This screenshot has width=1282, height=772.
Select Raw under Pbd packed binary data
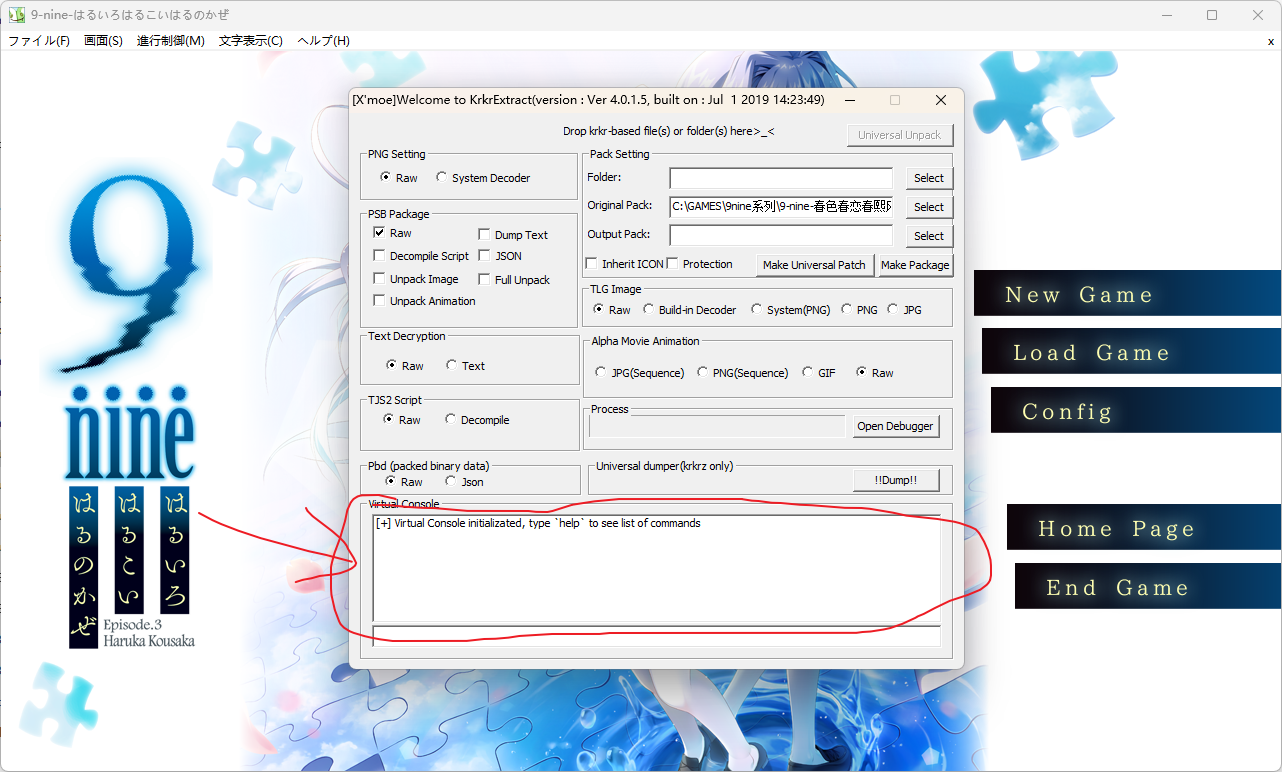click(404, 482)
